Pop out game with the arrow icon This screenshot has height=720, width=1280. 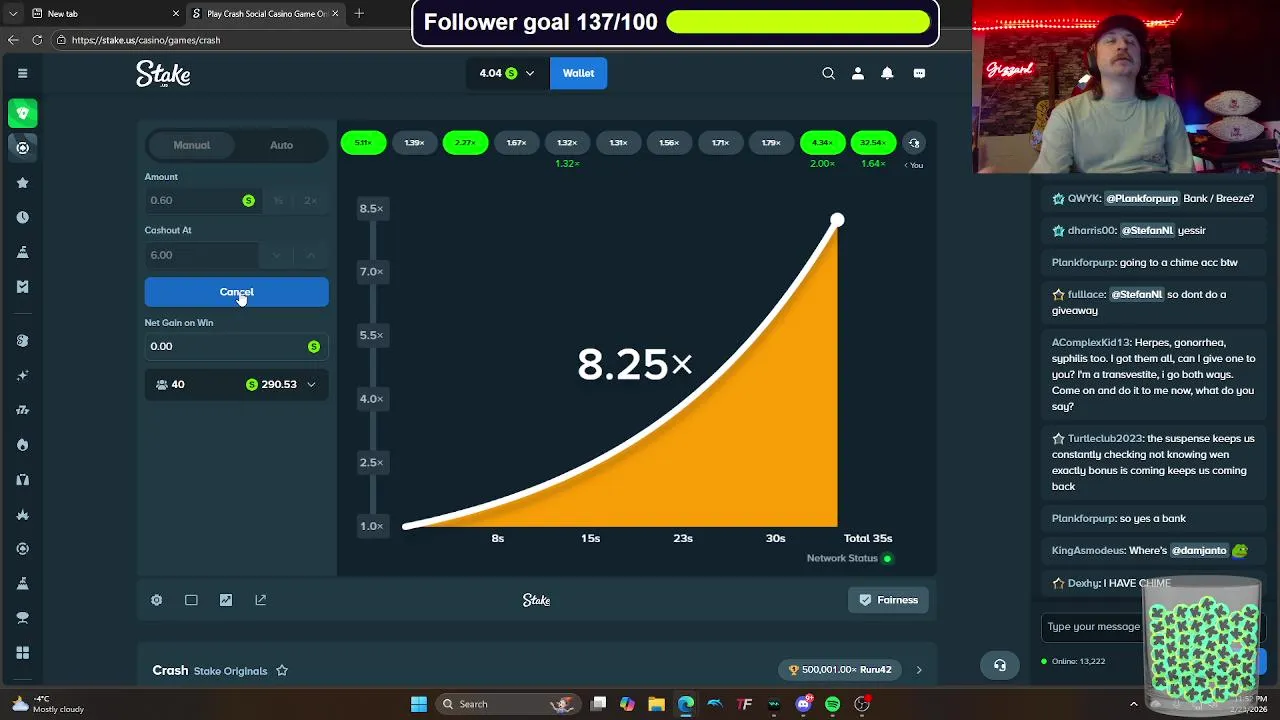pos(260,600)
